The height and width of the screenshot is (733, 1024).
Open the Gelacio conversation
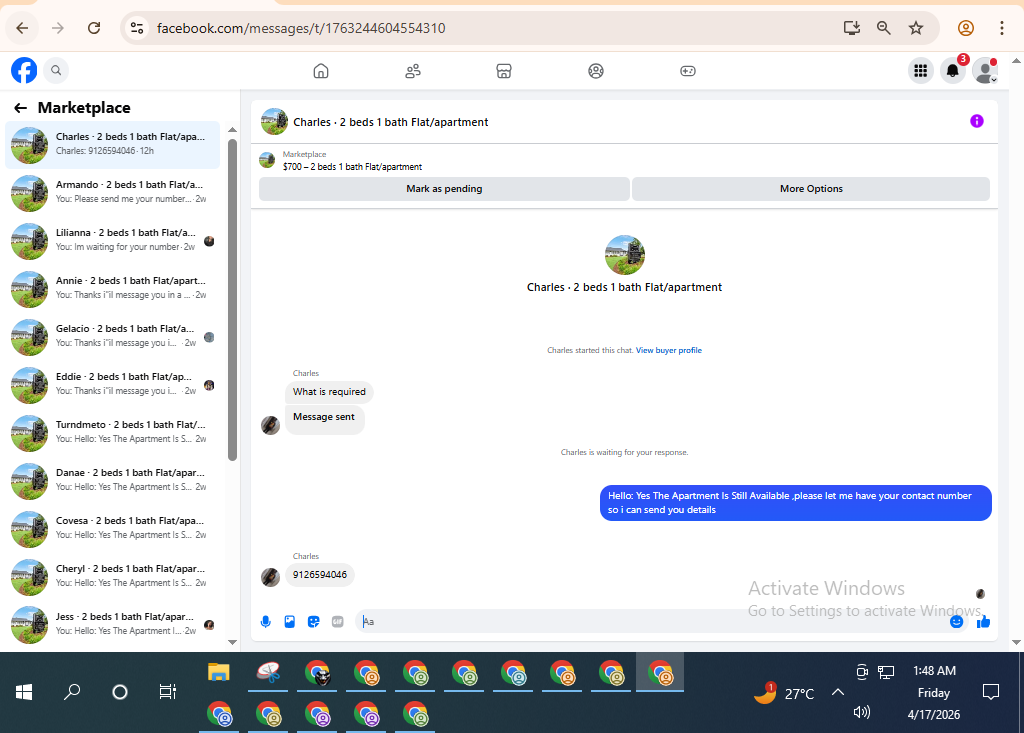tap(112, 336)
